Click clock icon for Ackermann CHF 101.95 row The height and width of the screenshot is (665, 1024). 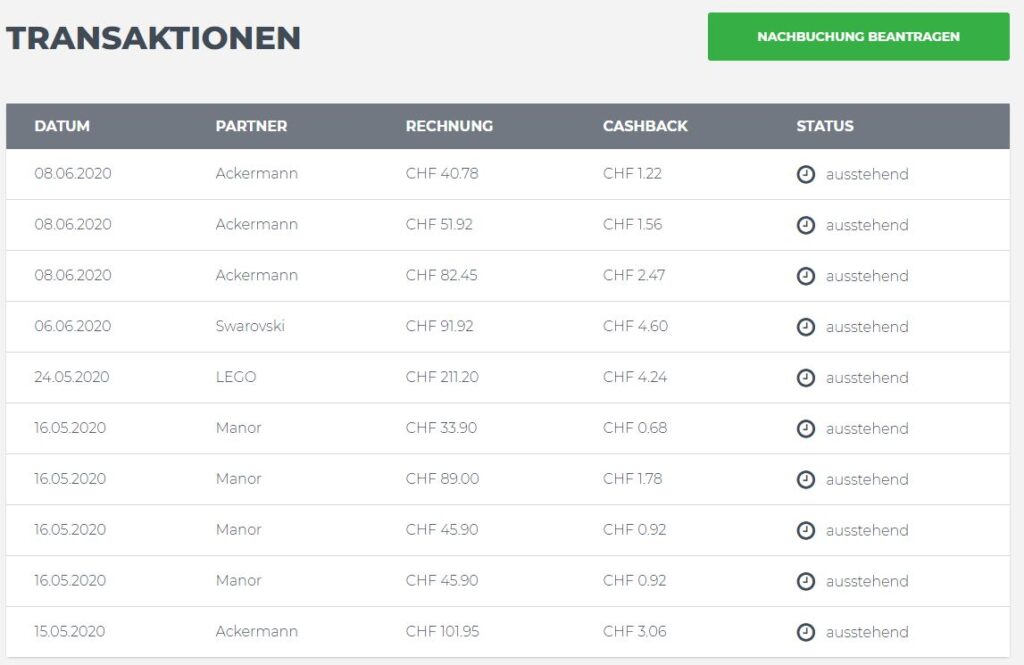pos(806,632)
